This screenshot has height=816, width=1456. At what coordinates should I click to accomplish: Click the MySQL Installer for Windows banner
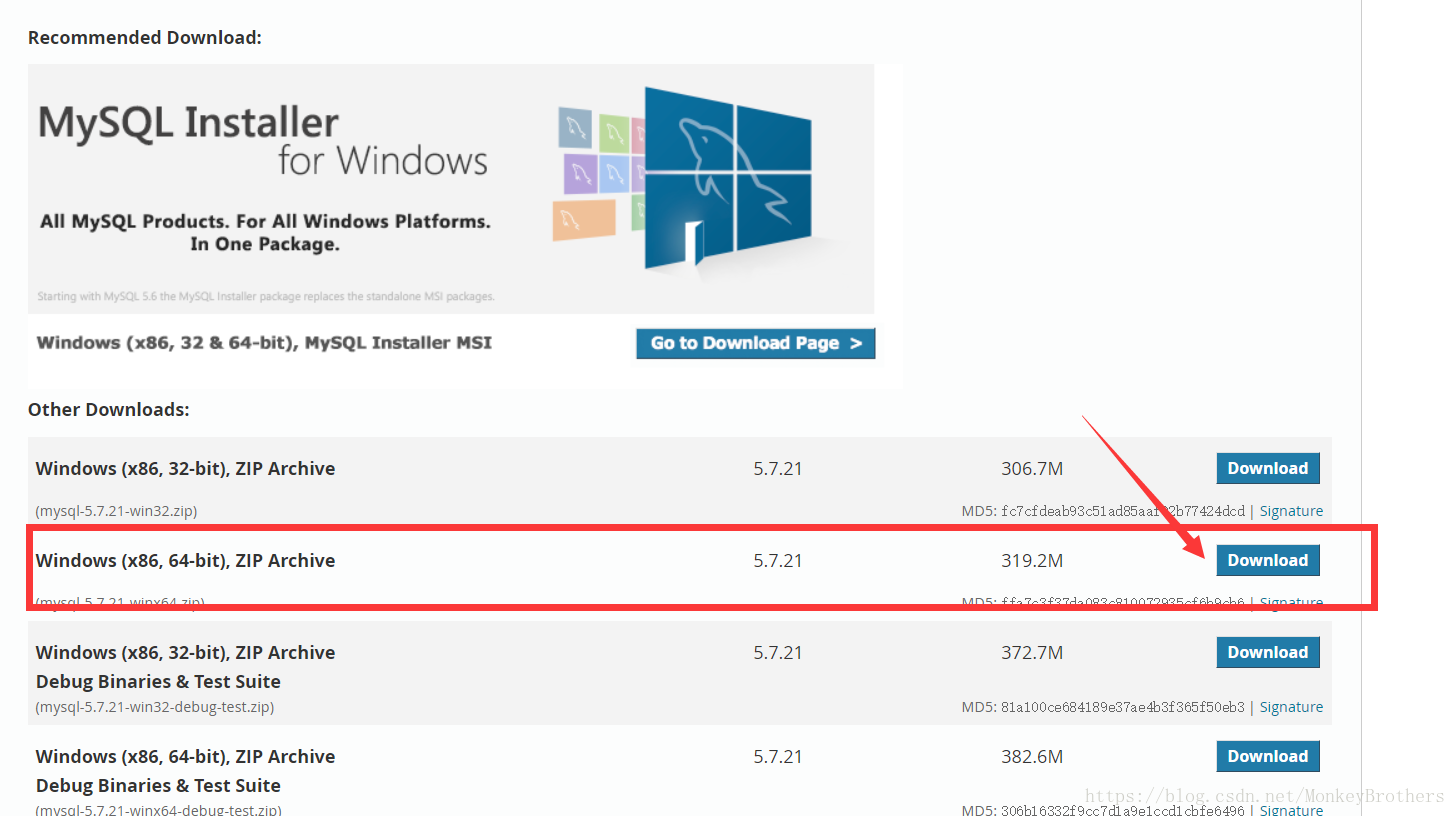(x=451, y=189)
